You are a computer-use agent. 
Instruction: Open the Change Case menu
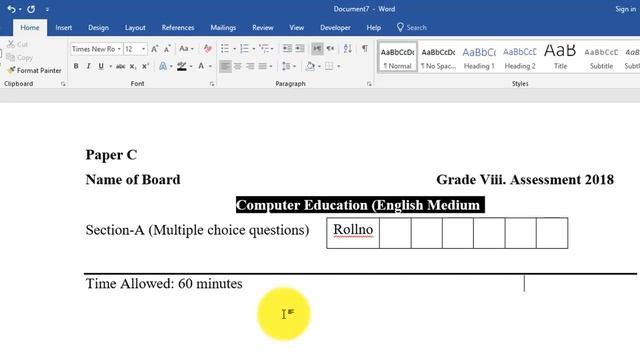(x=186, y=49)
